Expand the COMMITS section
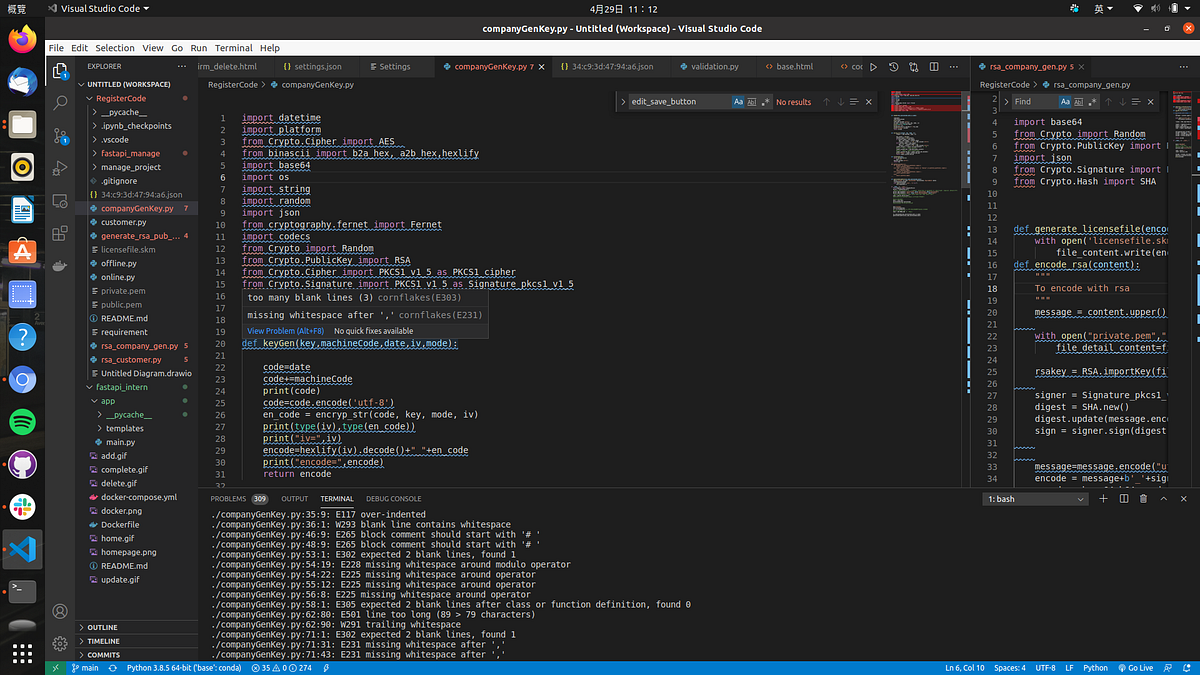This screenshot has width=1200, height=675. (x=104, y=655)
